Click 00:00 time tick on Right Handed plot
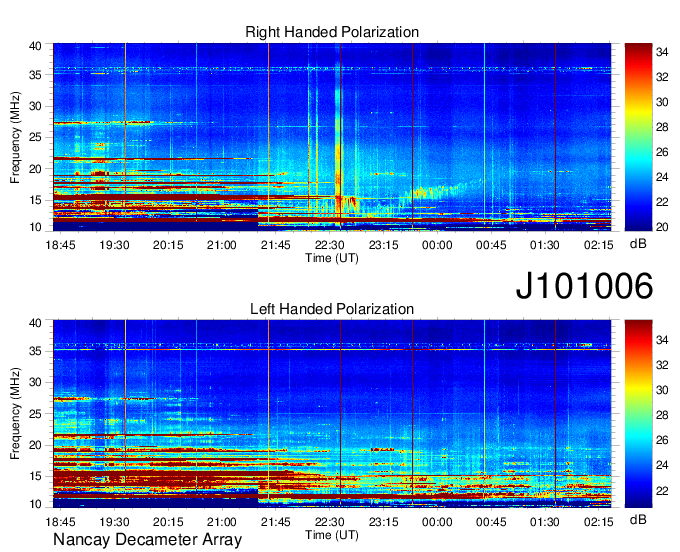This screenshot has width=680, height=552. tap(437, 245)
